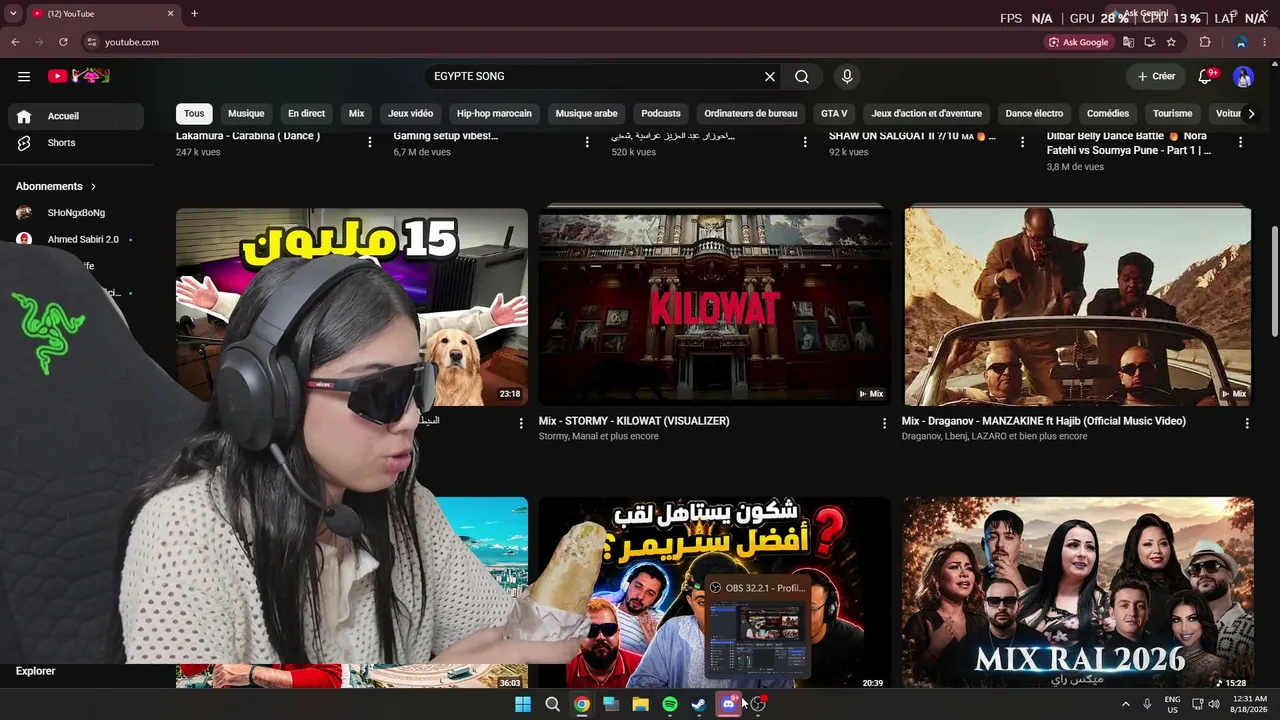Select the Hip-hop marocain filter chip
The image size is (1280, 720).
(x=494, y=114)
